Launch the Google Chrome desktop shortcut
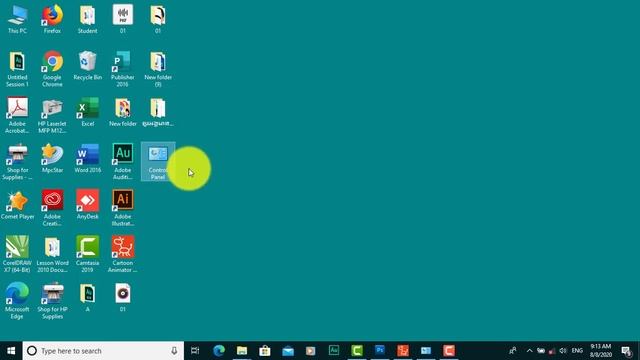Screen dimensions: 640x360 [x=52, y=69]
